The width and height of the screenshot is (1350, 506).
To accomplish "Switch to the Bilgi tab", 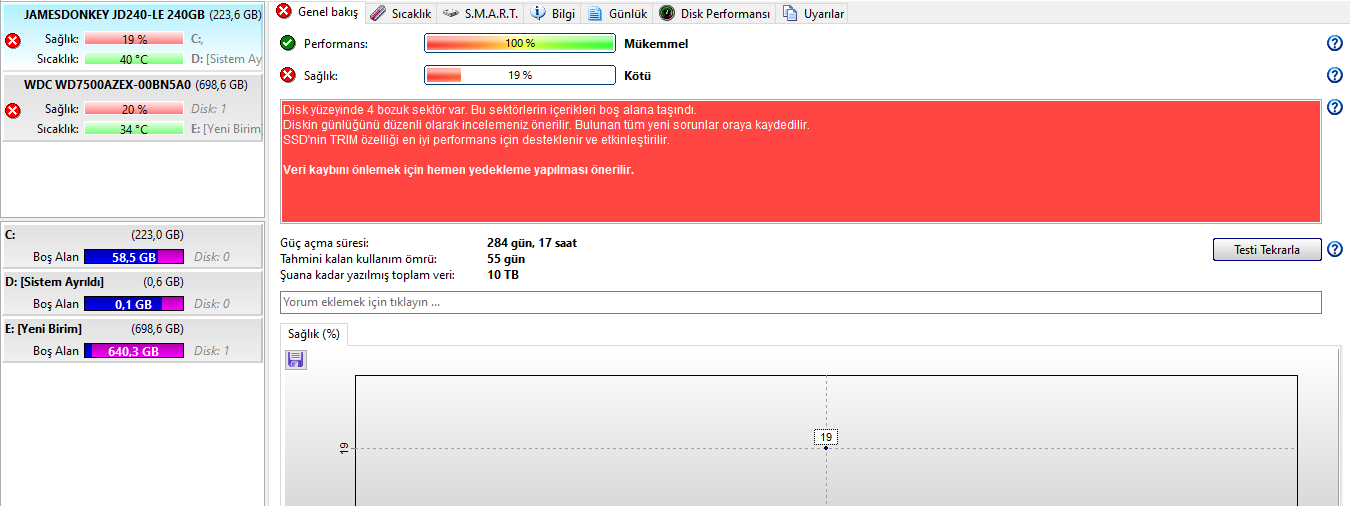I will (553, 13).
